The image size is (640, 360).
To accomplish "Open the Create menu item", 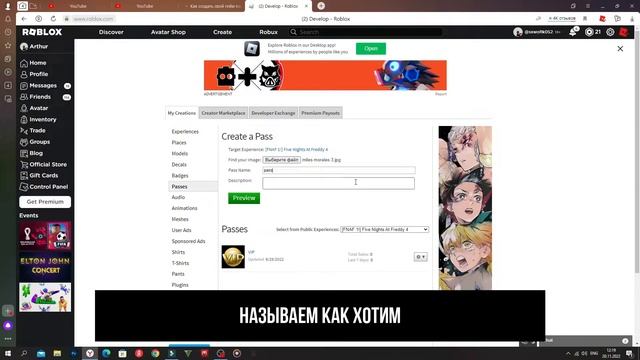I will 222,32.
